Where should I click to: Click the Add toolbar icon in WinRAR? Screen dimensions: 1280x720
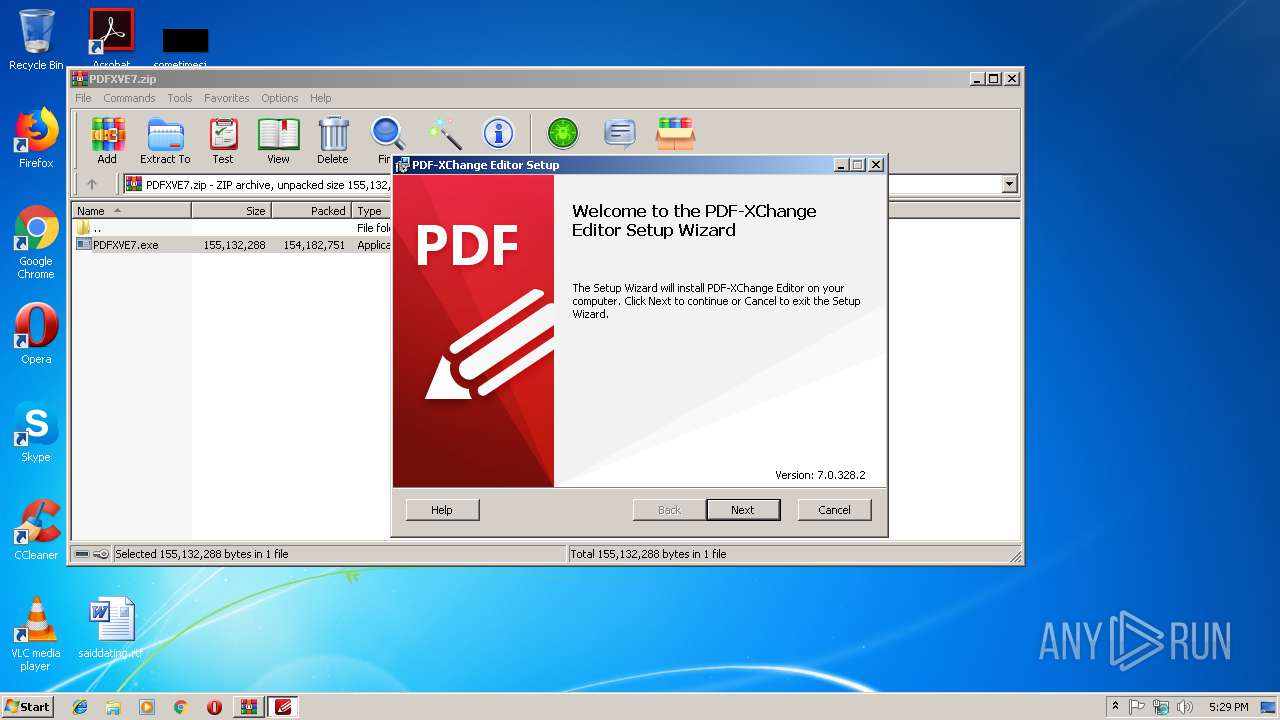107,140
